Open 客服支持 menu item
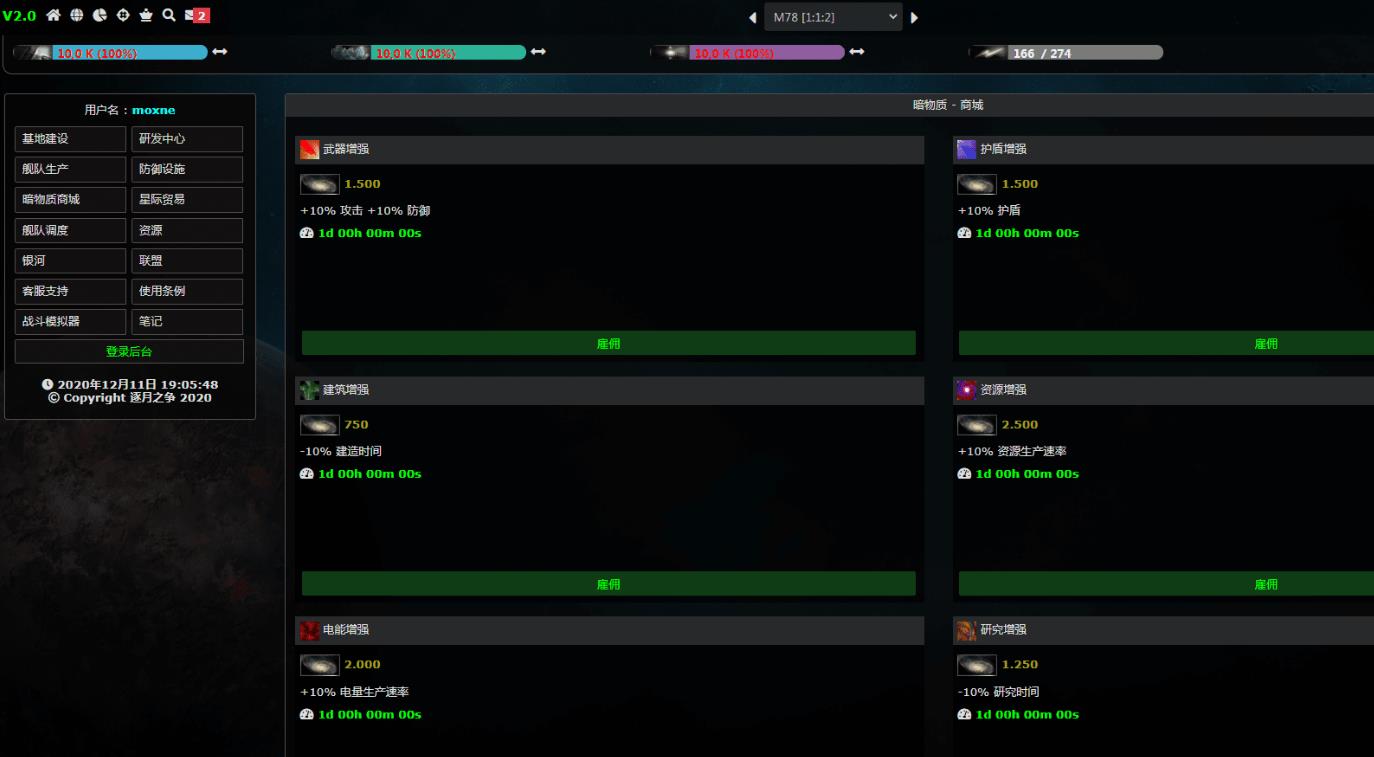Screen dimensions: 1374x757 point(70,291)
